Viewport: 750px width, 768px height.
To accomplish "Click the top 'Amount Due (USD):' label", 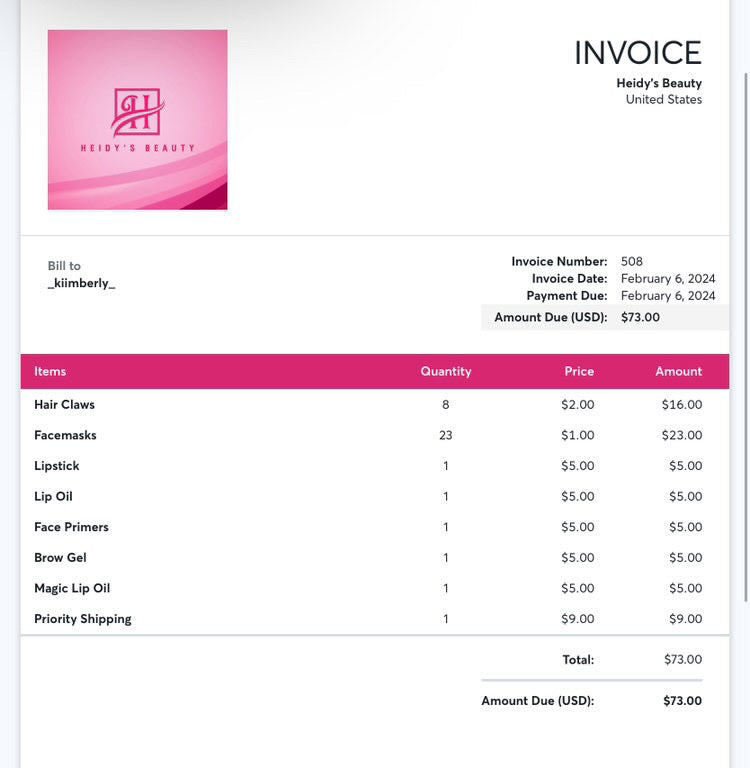I will tap(551, 317).
